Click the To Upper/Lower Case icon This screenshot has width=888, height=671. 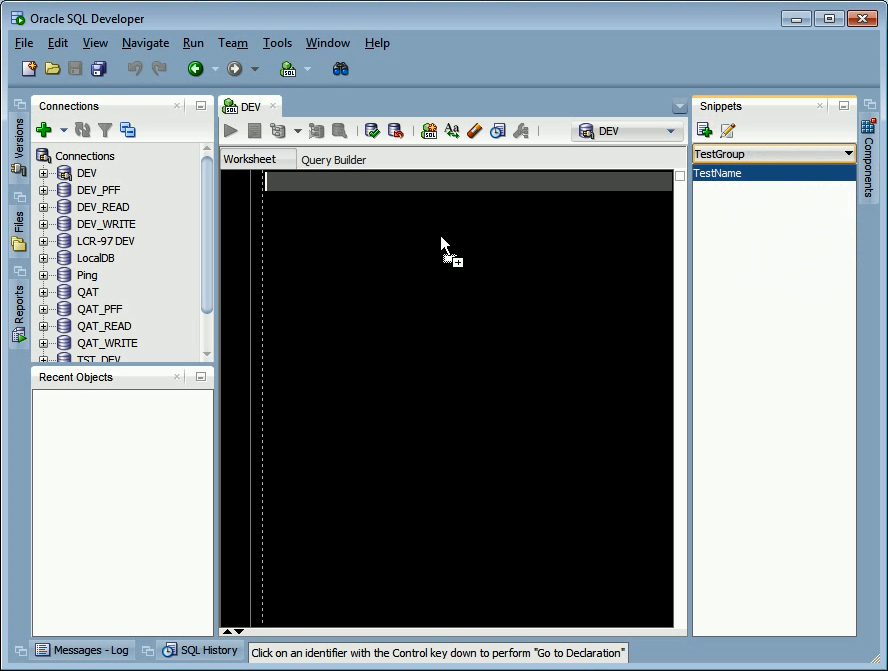coord(452,131)
